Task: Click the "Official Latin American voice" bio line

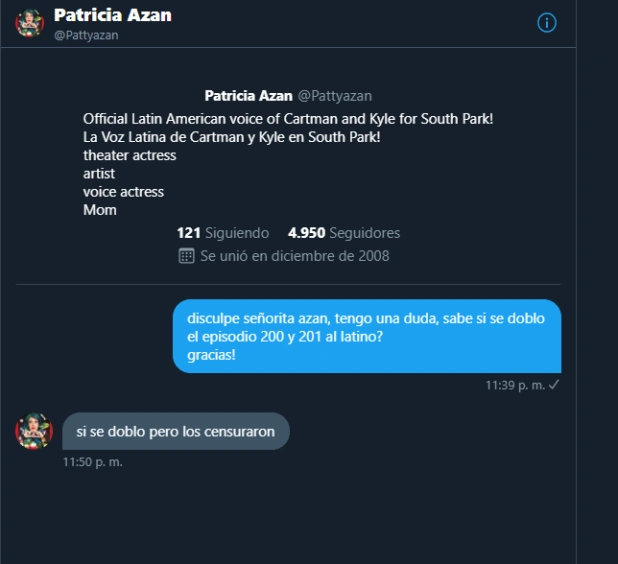Action: [x=288, y=120]
